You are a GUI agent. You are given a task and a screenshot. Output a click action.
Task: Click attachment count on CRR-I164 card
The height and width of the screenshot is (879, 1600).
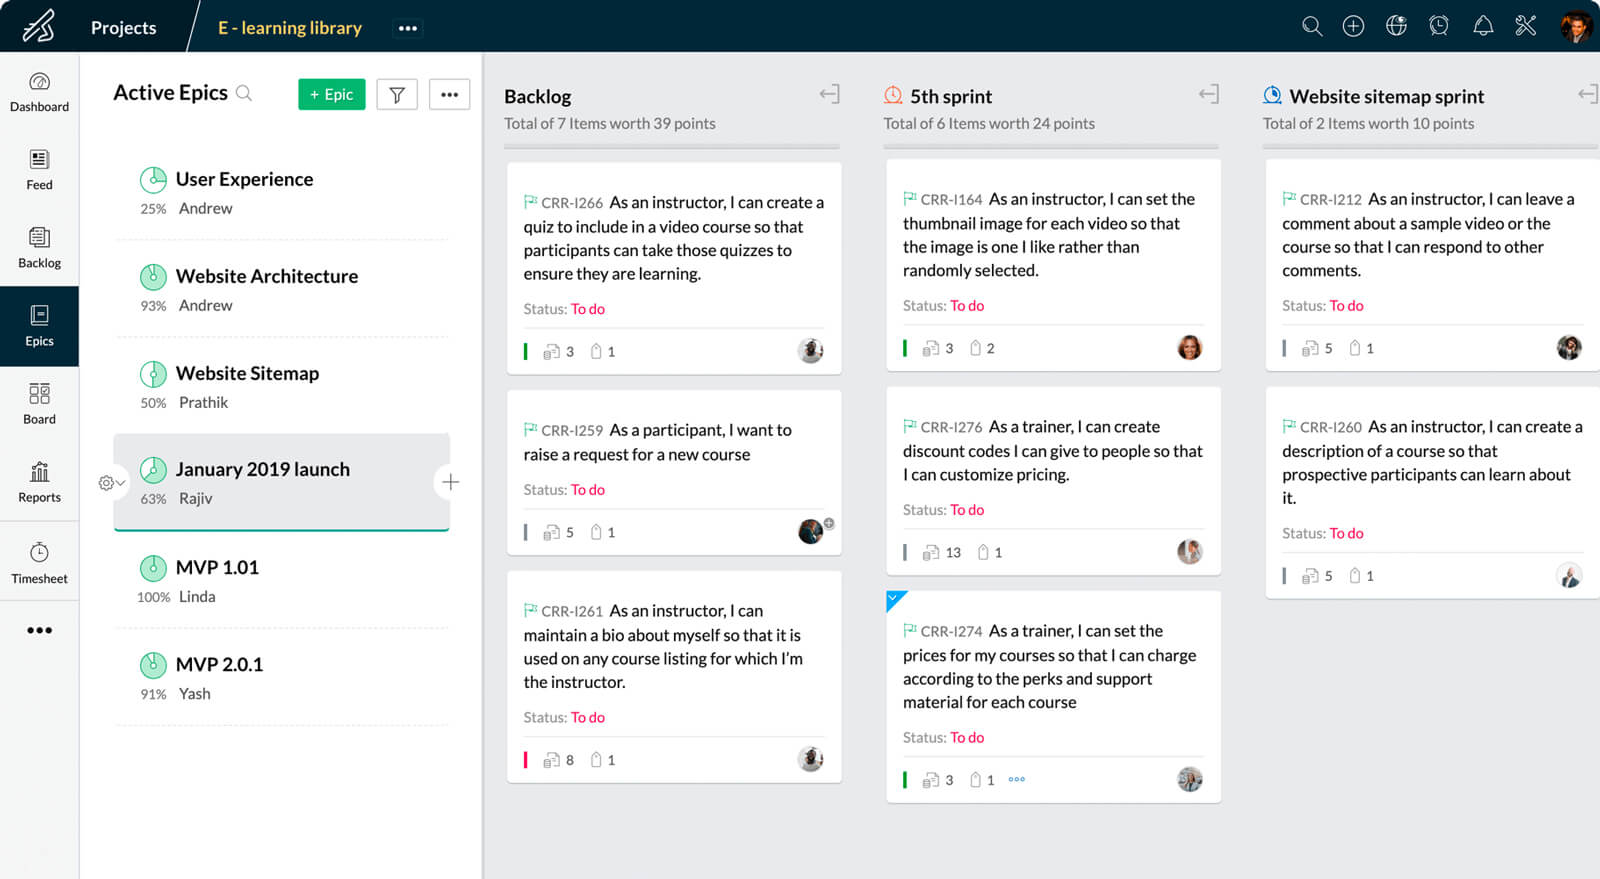pyautogui.click(x=982, y=348)
